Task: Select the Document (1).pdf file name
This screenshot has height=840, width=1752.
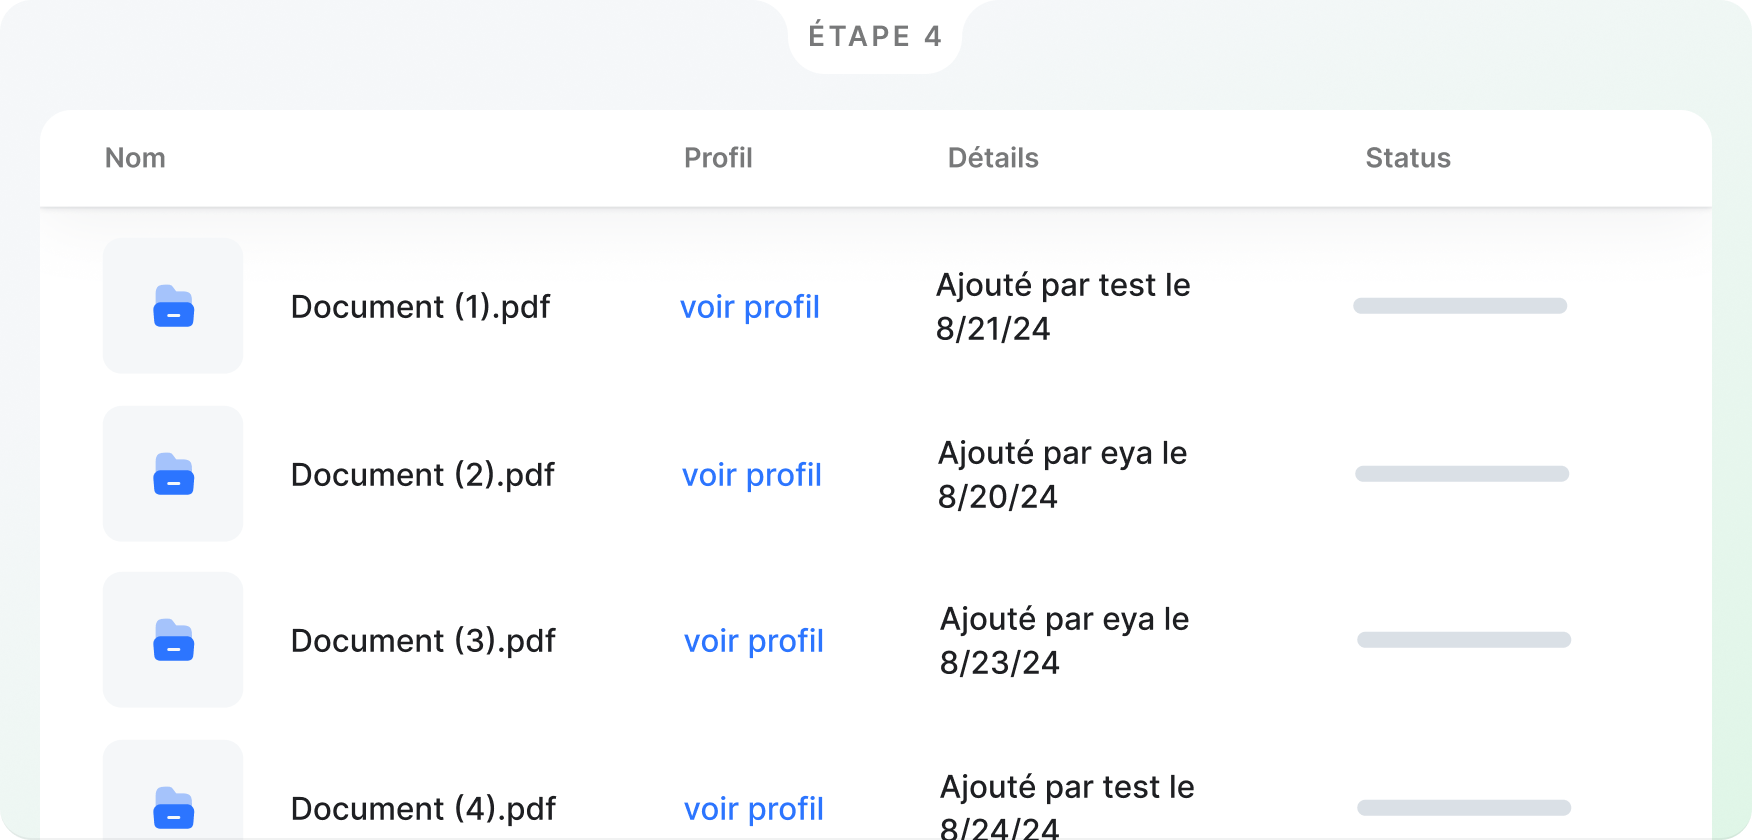Action: 421,307
